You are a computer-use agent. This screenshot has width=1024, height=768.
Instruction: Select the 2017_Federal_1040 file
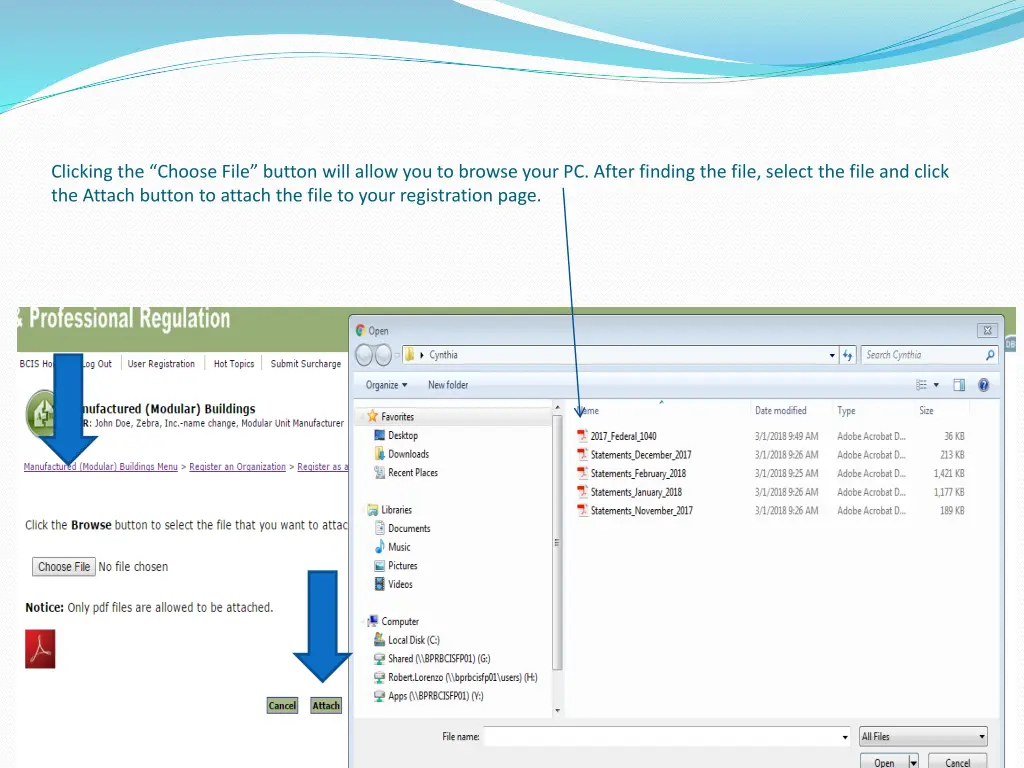coord(624,436)
